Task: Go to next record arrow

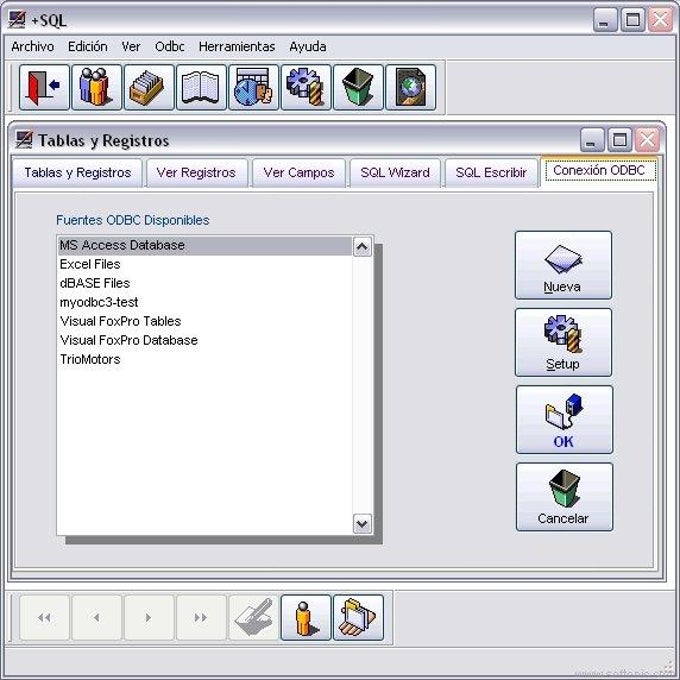Action: [x=149, y=618]
